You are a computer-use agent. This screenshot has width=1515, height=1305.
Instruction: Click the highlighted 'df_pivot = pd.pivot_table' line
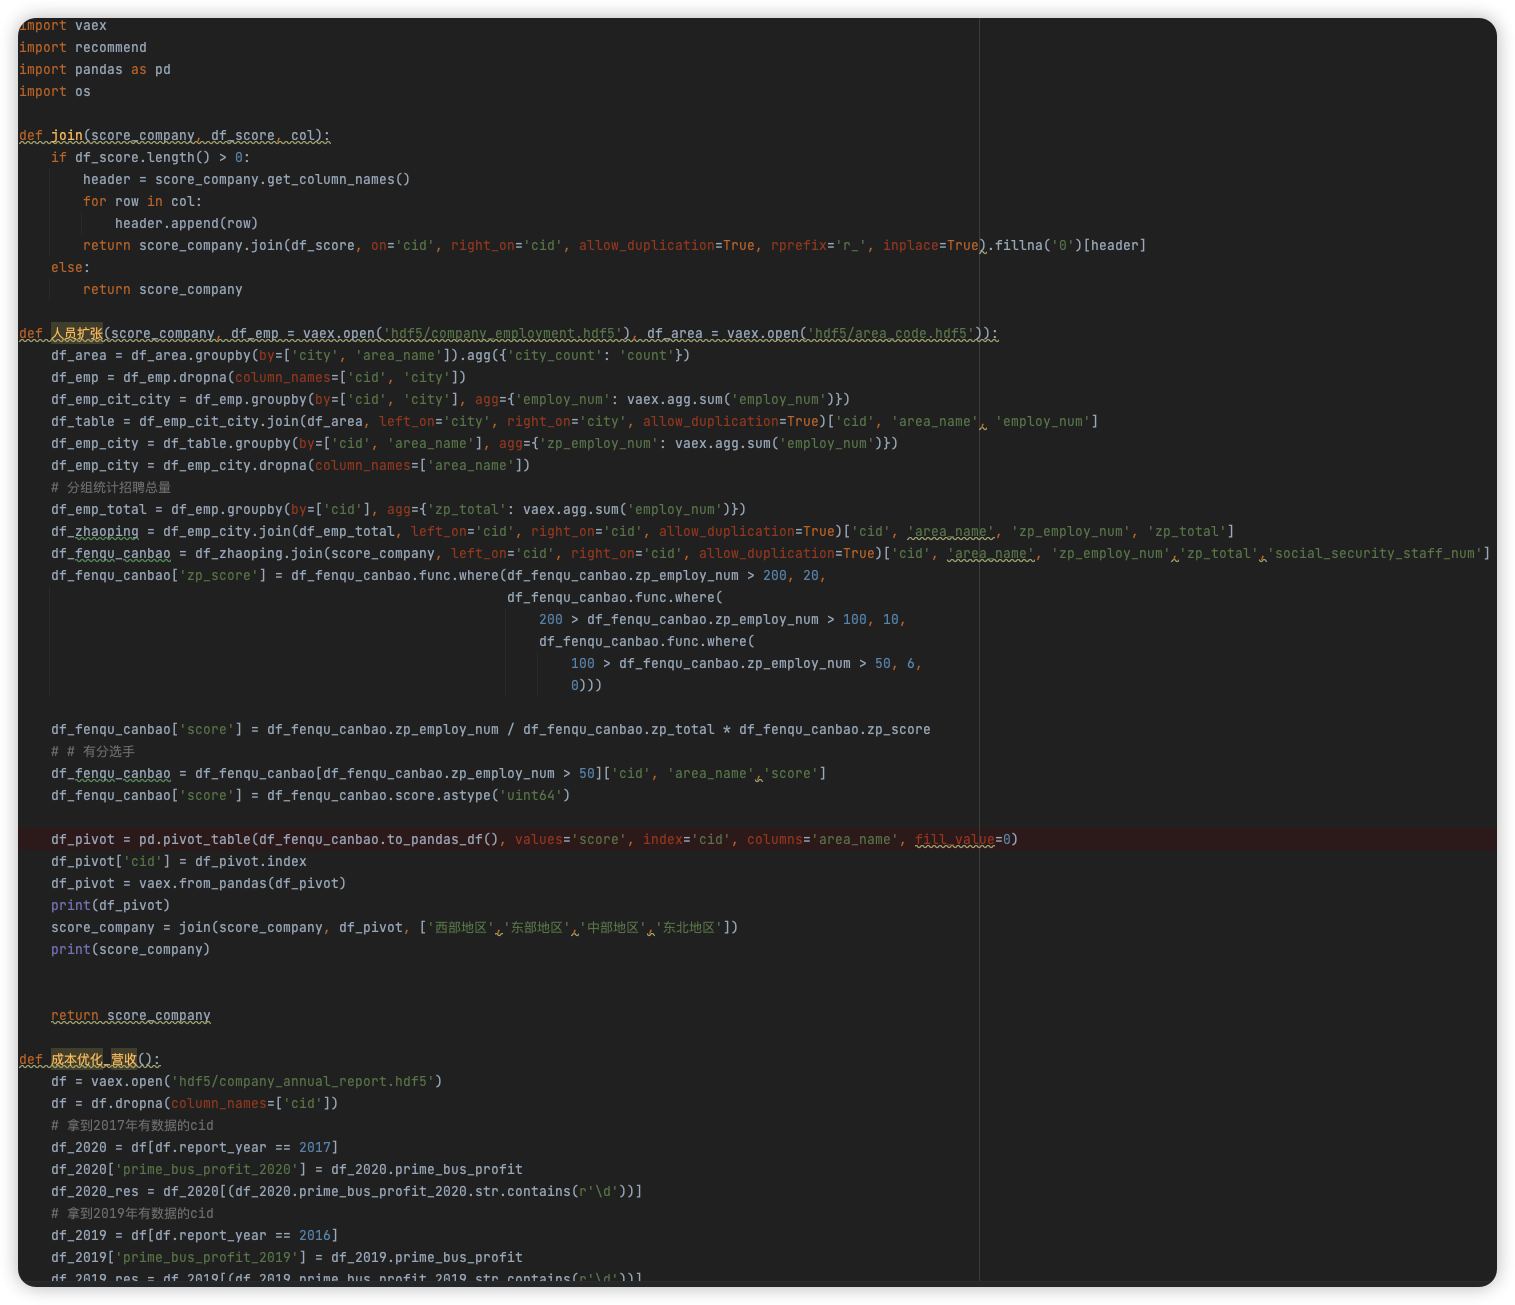pyautogui.click(x=535, y=840)
